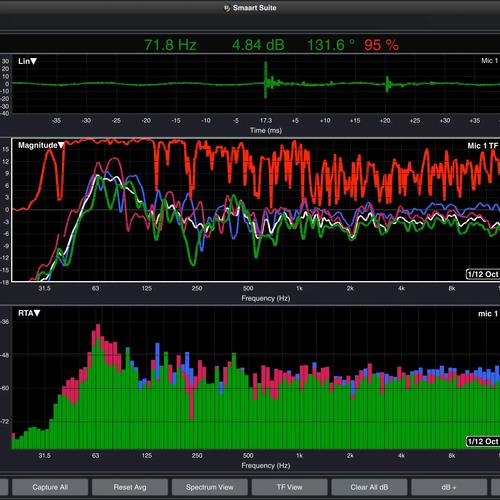Switch to Spectrum View
The image size is (500, 500).
tap(210, 487)
